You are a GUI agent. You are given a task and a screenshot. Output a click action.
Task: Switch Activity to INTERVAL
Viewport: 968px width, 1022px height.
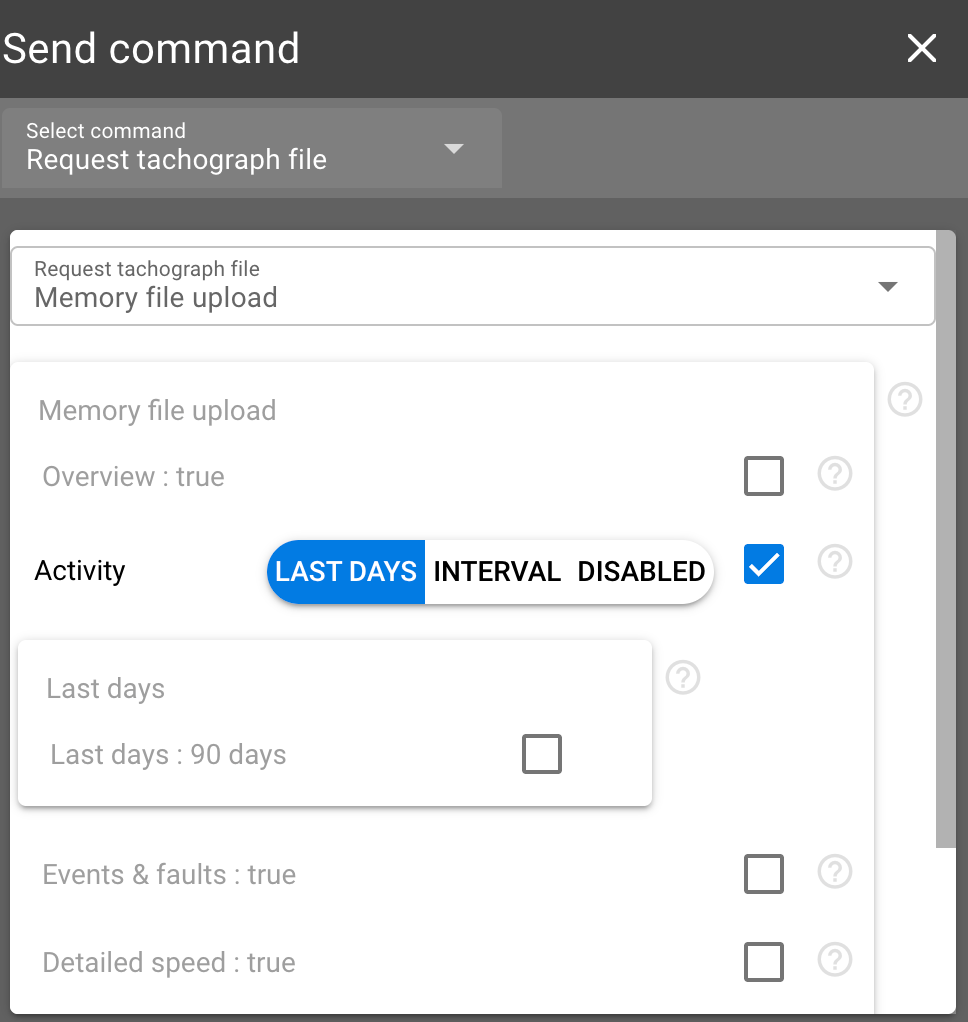tap(497, 572)
